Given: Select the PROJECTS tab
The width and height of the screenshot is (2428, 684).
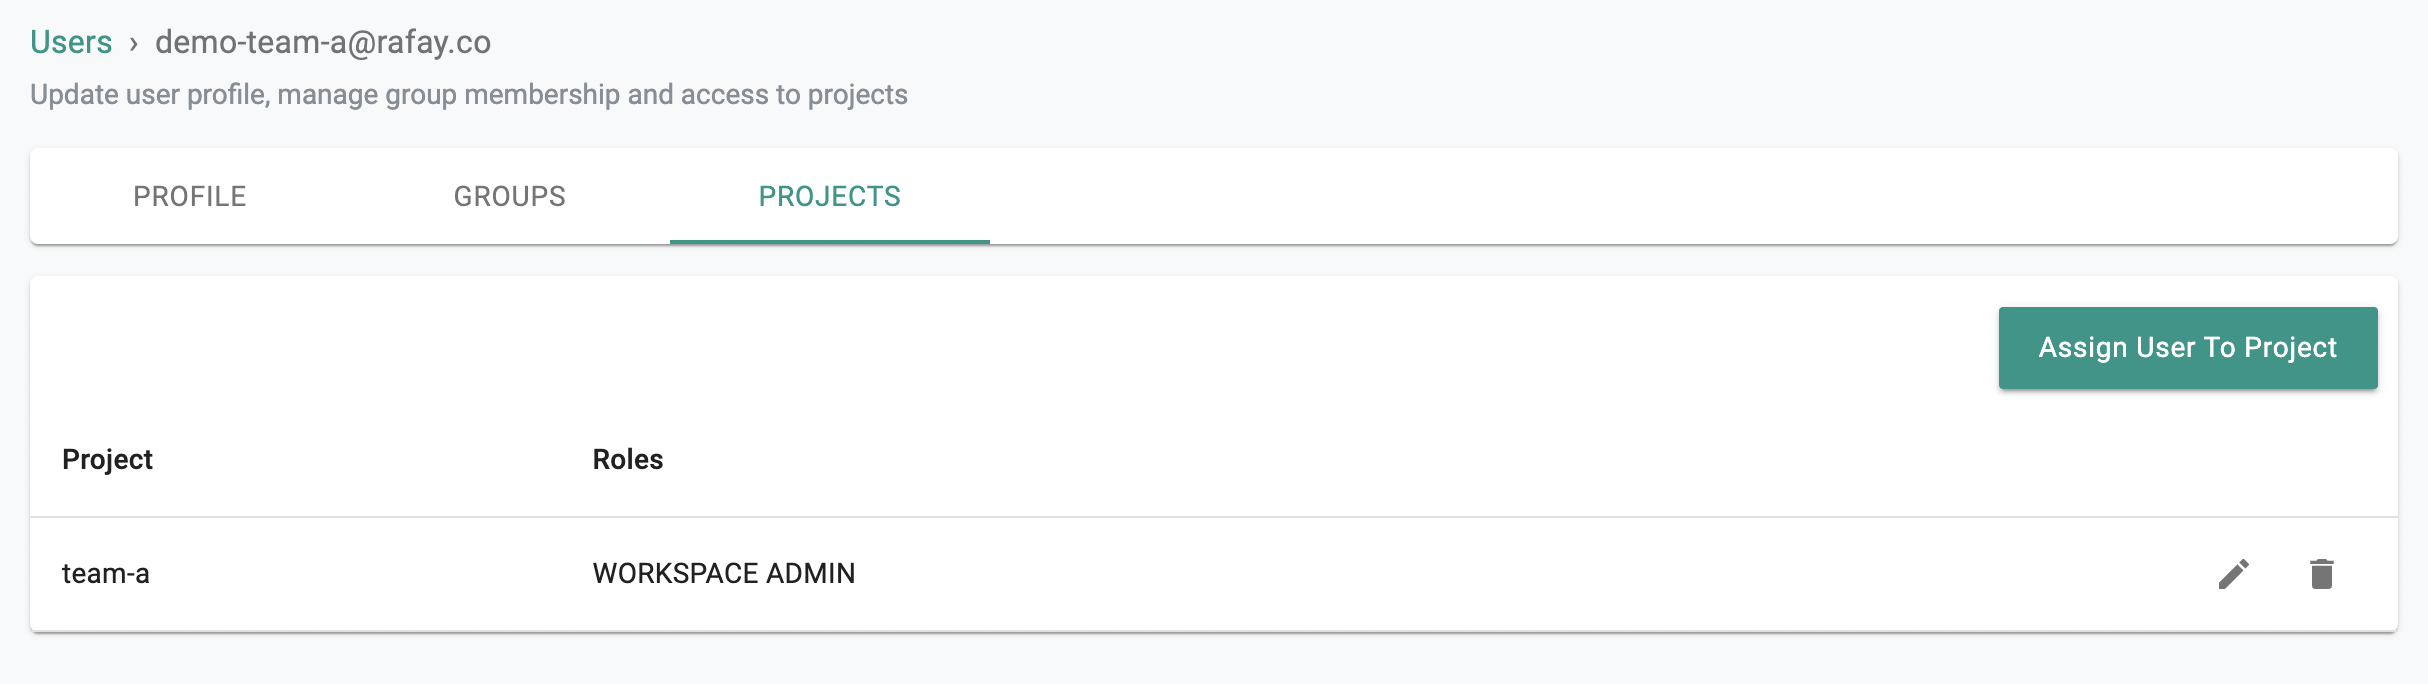Looking at the screenshot, I should coord(830,196).
